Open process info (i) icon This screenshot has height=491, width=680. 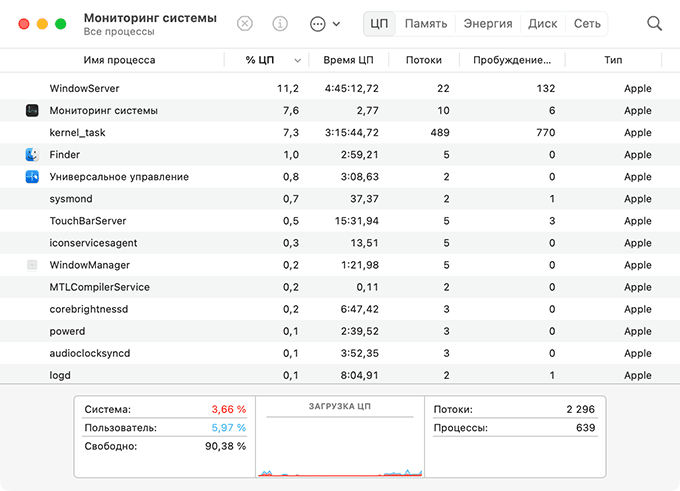tap(280, 23)
